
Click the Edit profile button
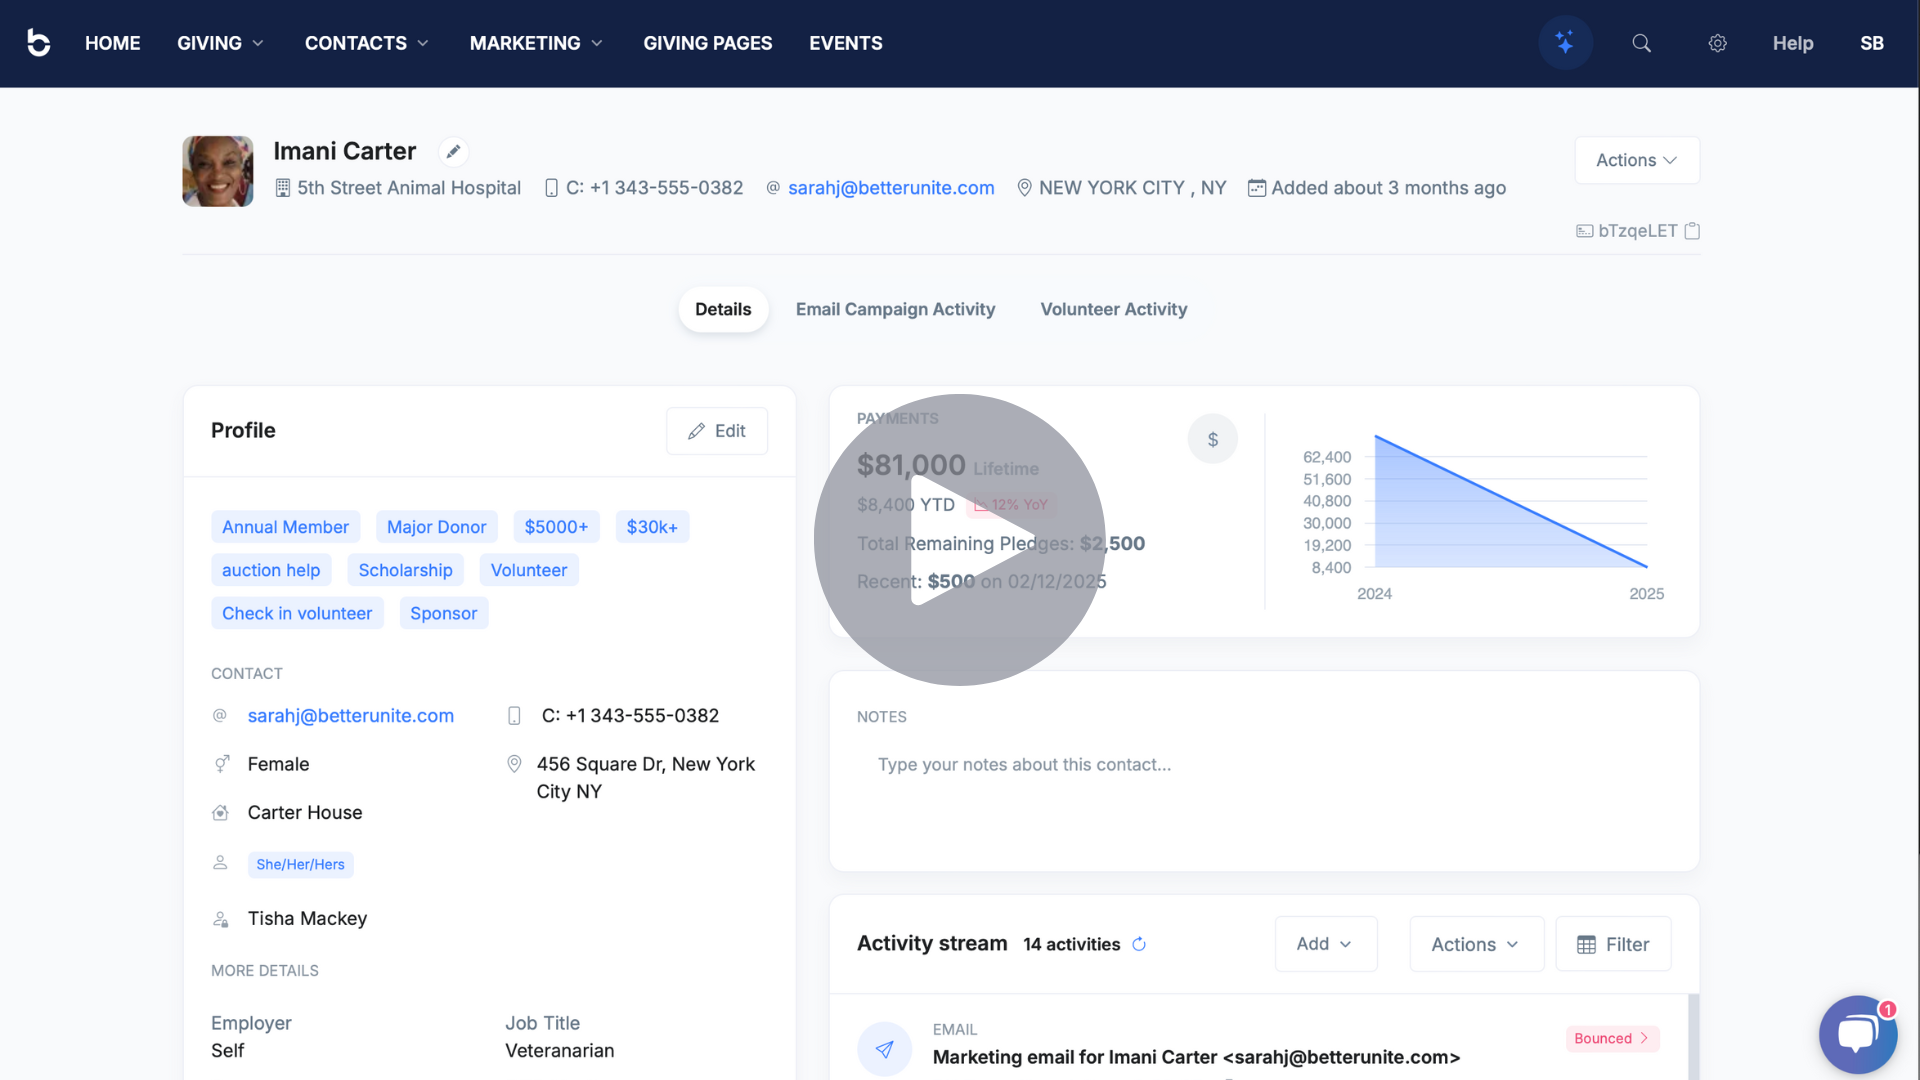tap(717, 431)
